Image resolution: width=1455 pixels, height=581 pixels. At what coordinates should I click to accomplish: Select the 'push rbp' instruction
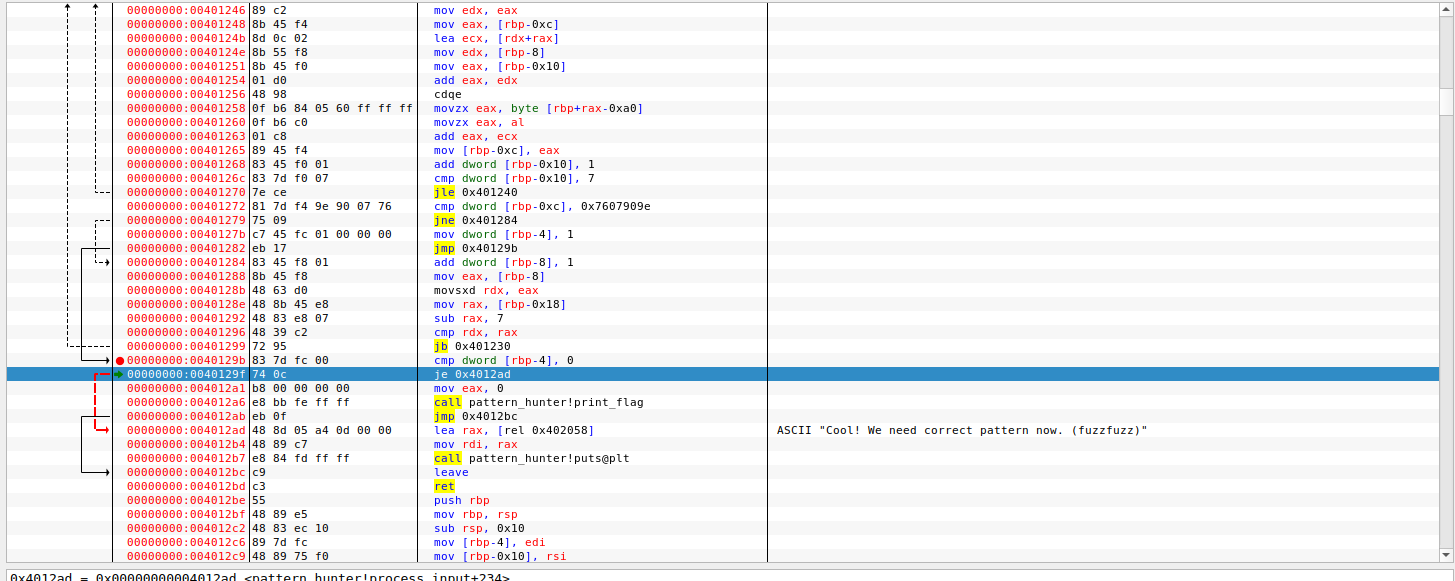tap(462, 500)
